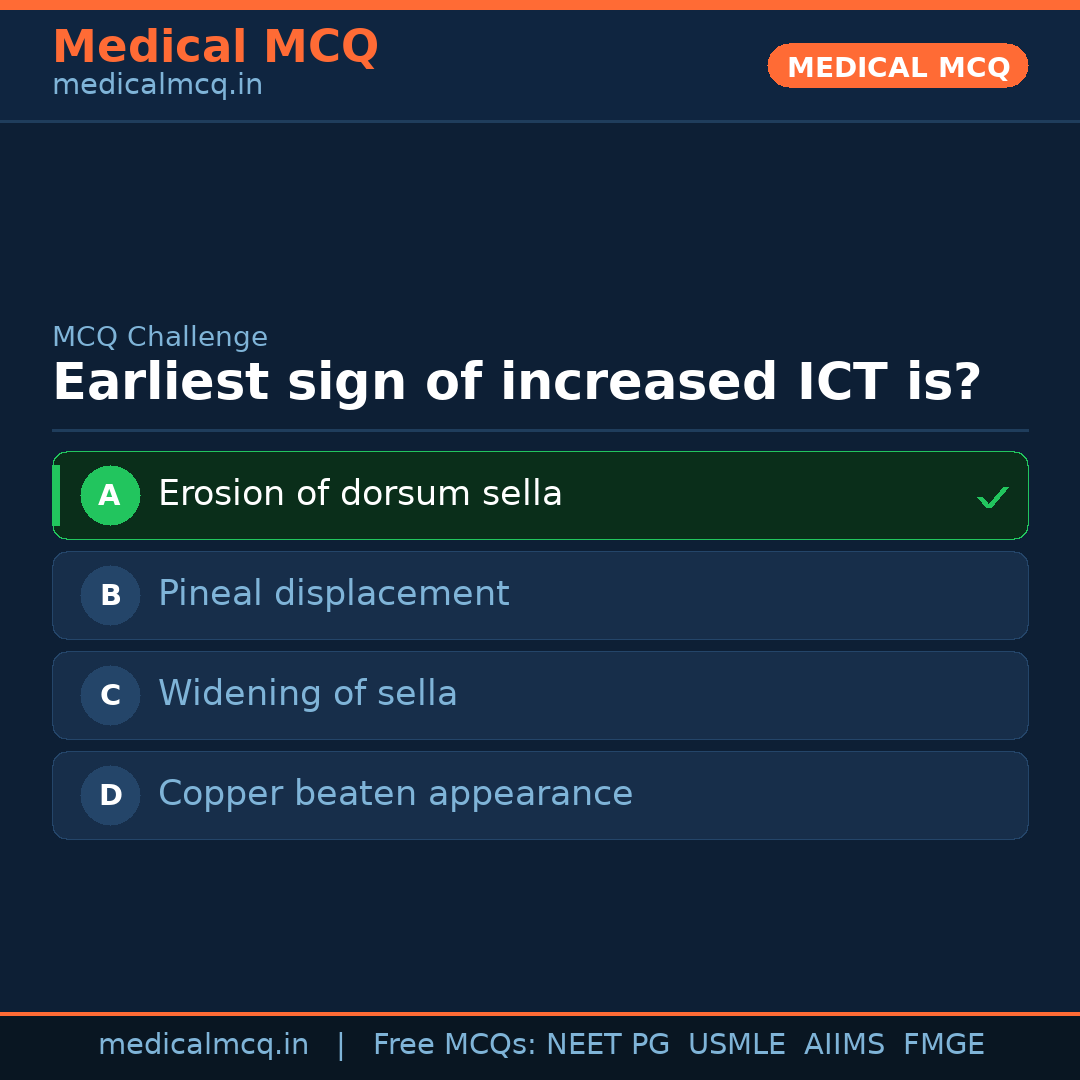Open the Medical MCQ title logo
Screen dimensions: 1080x1080
coord(215,47)
